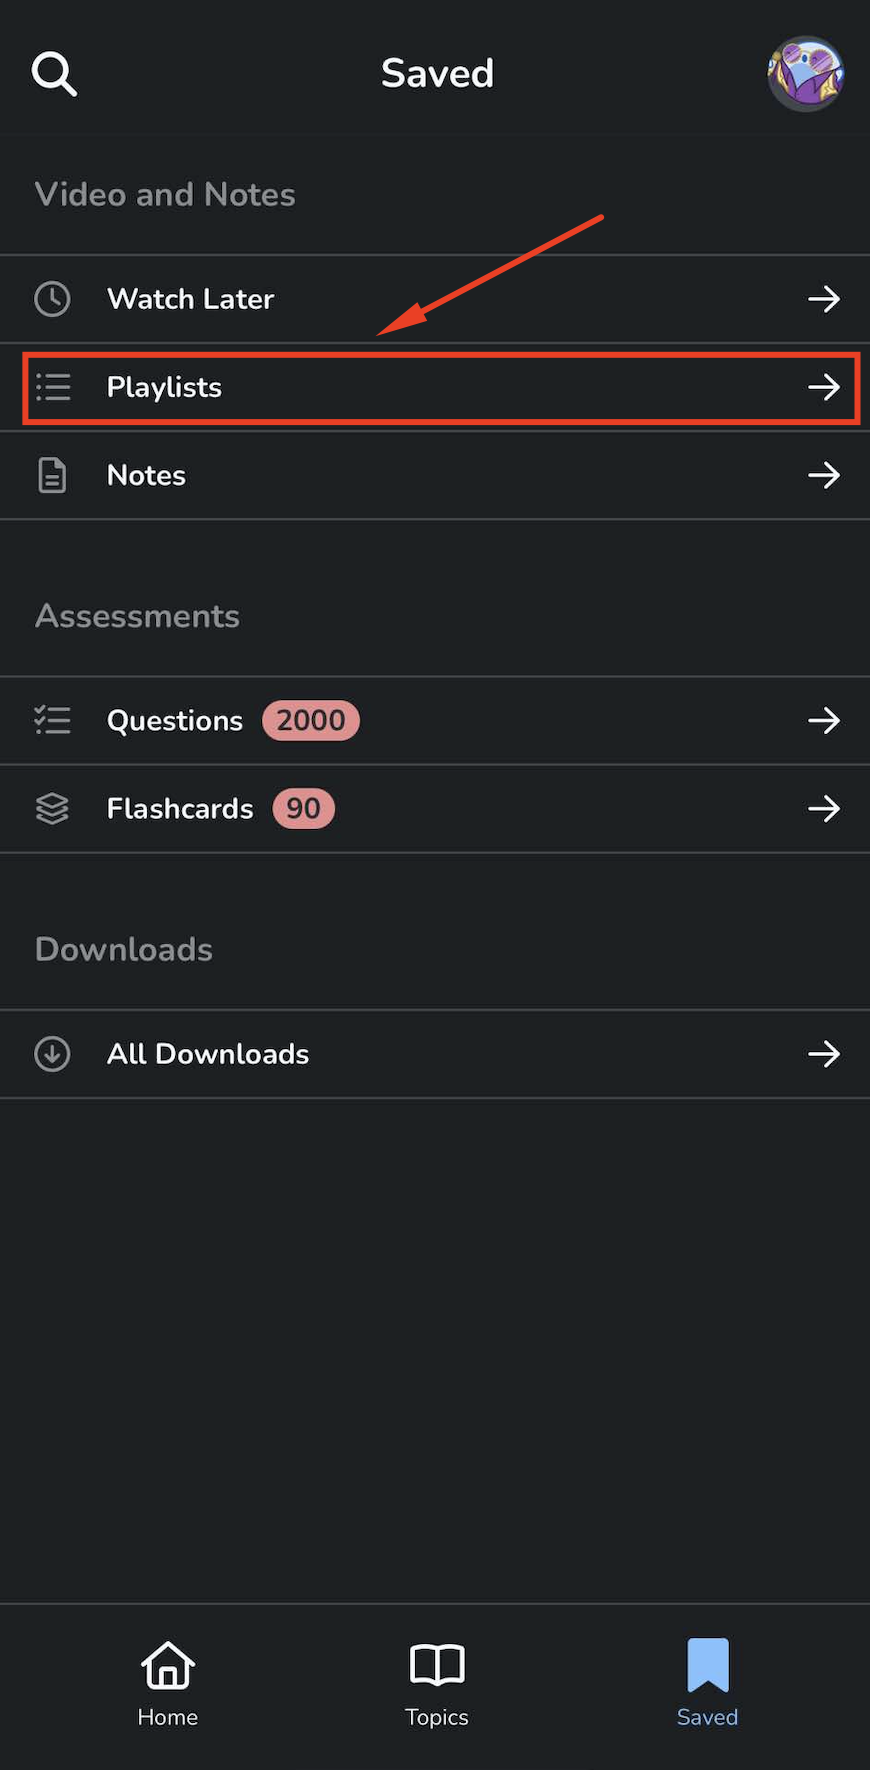
Task: Tap the Watch Later clock icon
Action: click(52, 299)
